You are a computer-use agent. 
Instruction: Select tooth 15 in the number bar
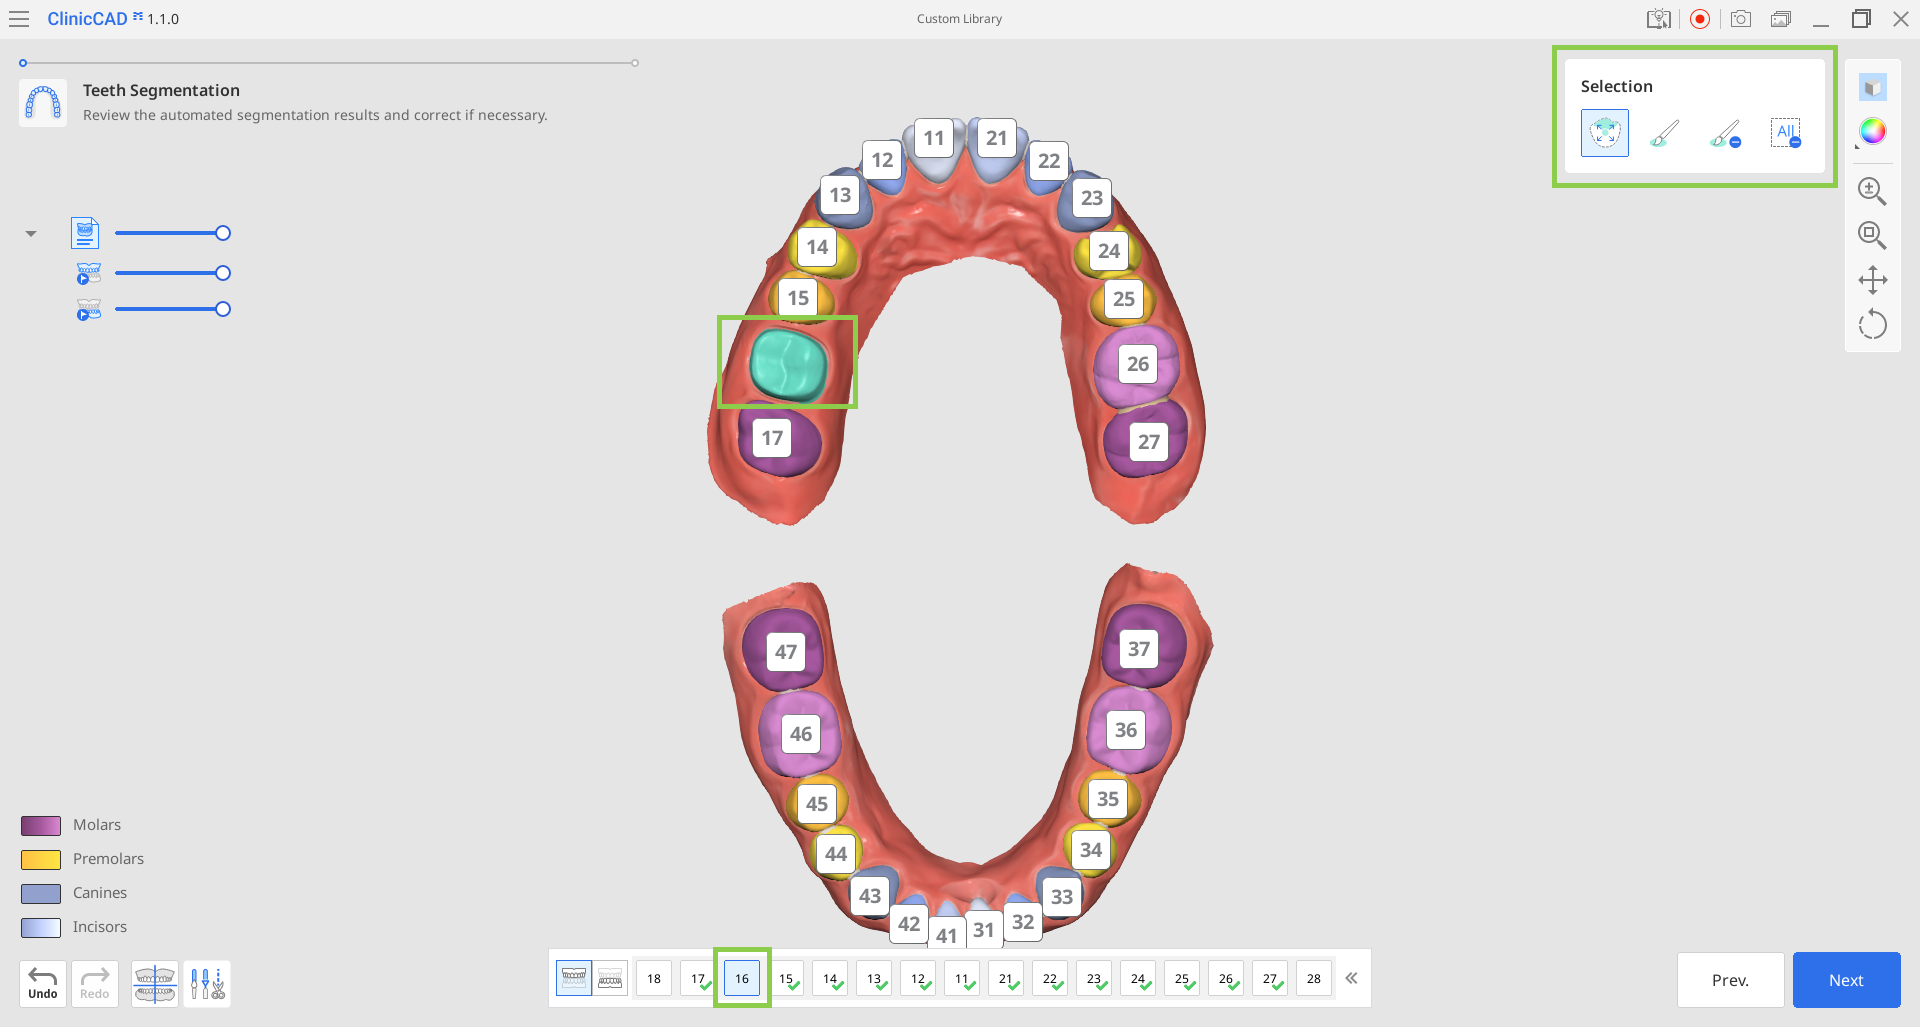pos(786,978)
